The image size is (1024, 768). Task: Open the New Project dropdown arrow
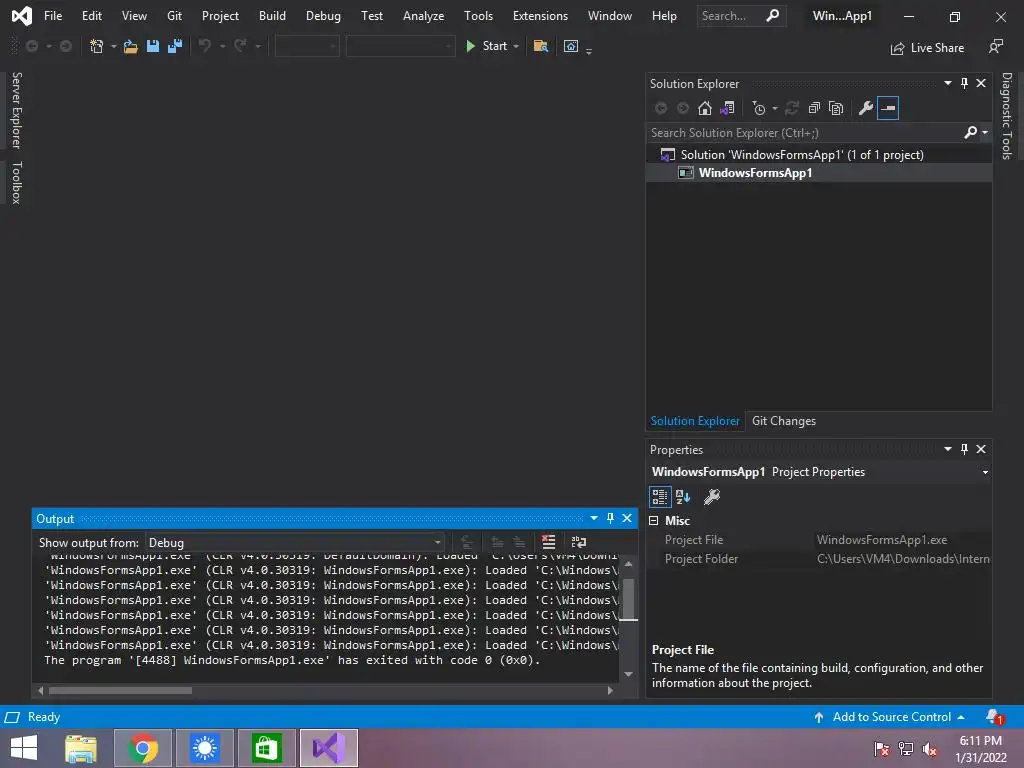coord(113,46)
